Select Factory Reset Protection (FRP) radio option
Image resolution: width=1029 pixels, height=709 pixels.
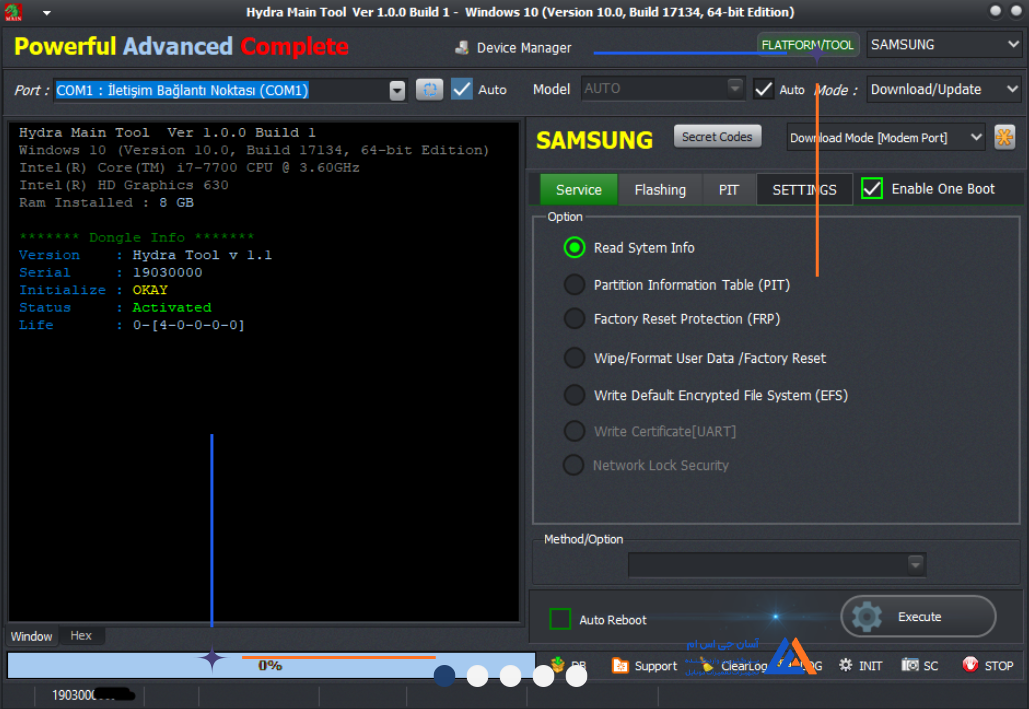pos(574,319)
